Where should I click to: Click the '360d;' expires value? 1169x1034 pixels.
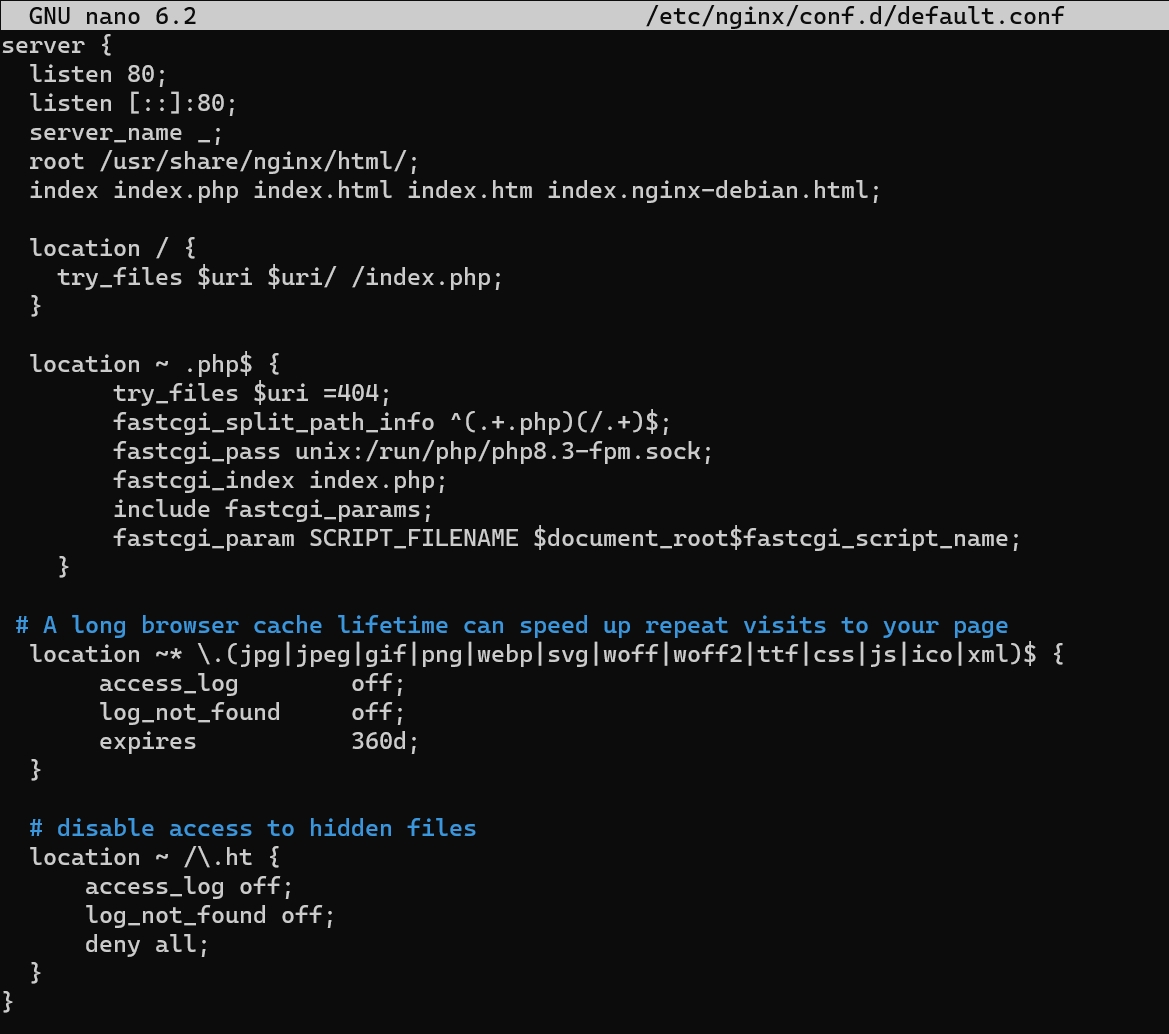click(x=385, y=741)
